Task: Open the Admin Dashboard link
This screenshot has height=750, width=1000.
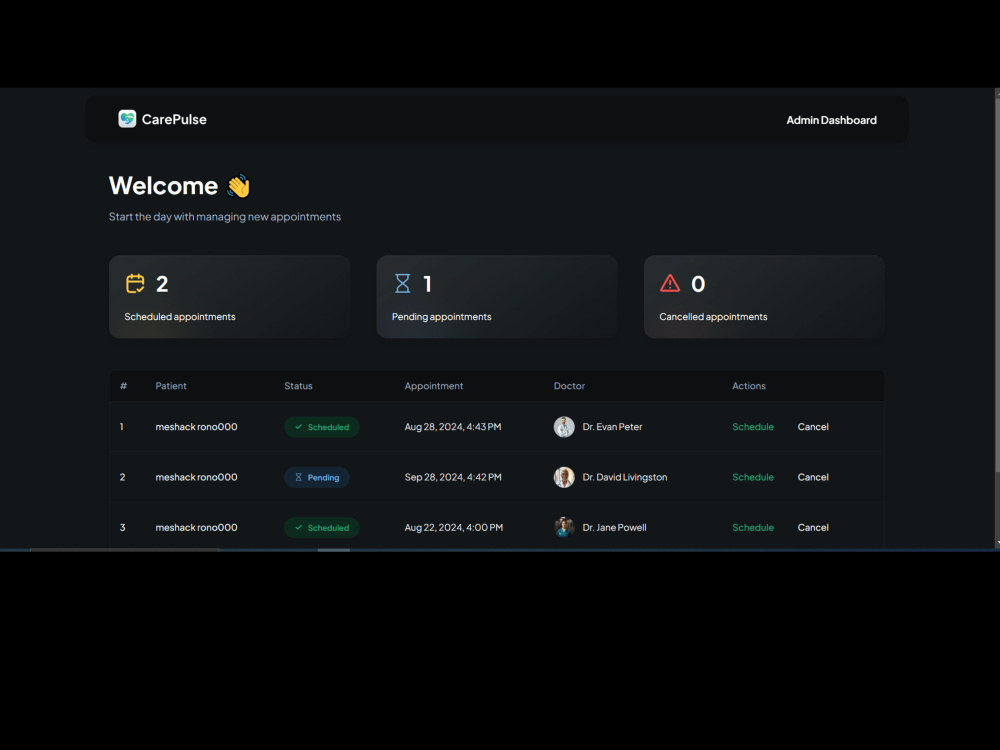Action: (x=831, y=120)
